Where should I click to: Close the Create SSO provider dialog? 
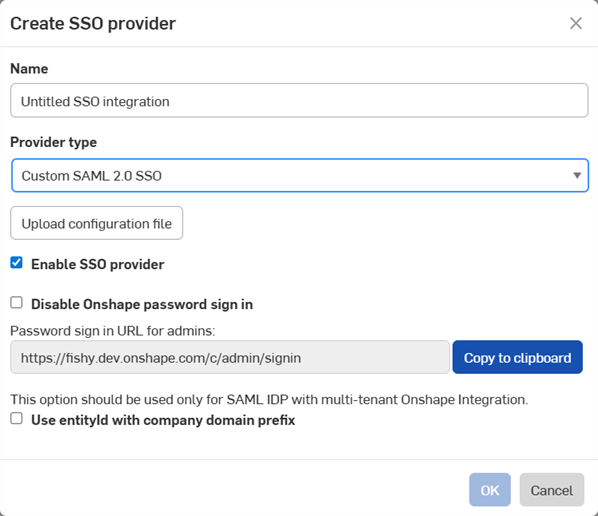point(575,23)
